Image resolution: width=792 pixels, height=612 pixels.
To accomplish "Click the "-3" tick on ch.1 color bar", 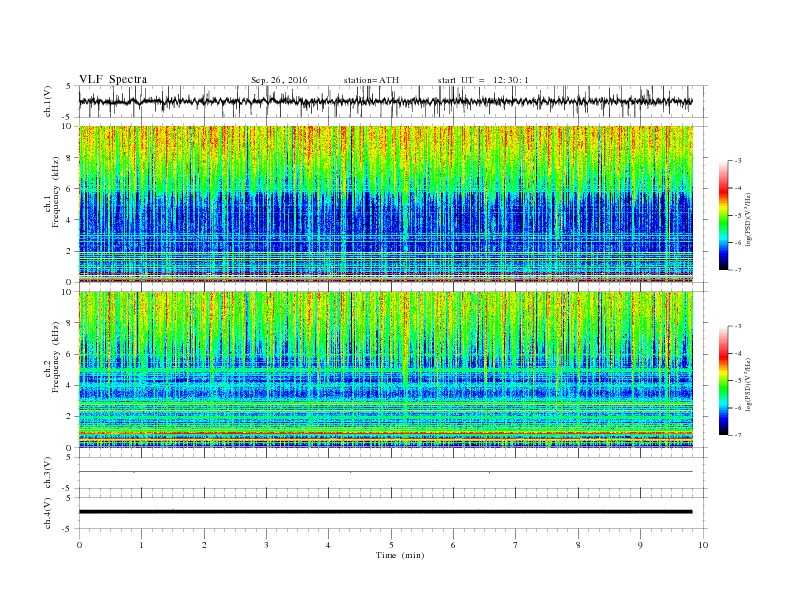I will (737, 161).
